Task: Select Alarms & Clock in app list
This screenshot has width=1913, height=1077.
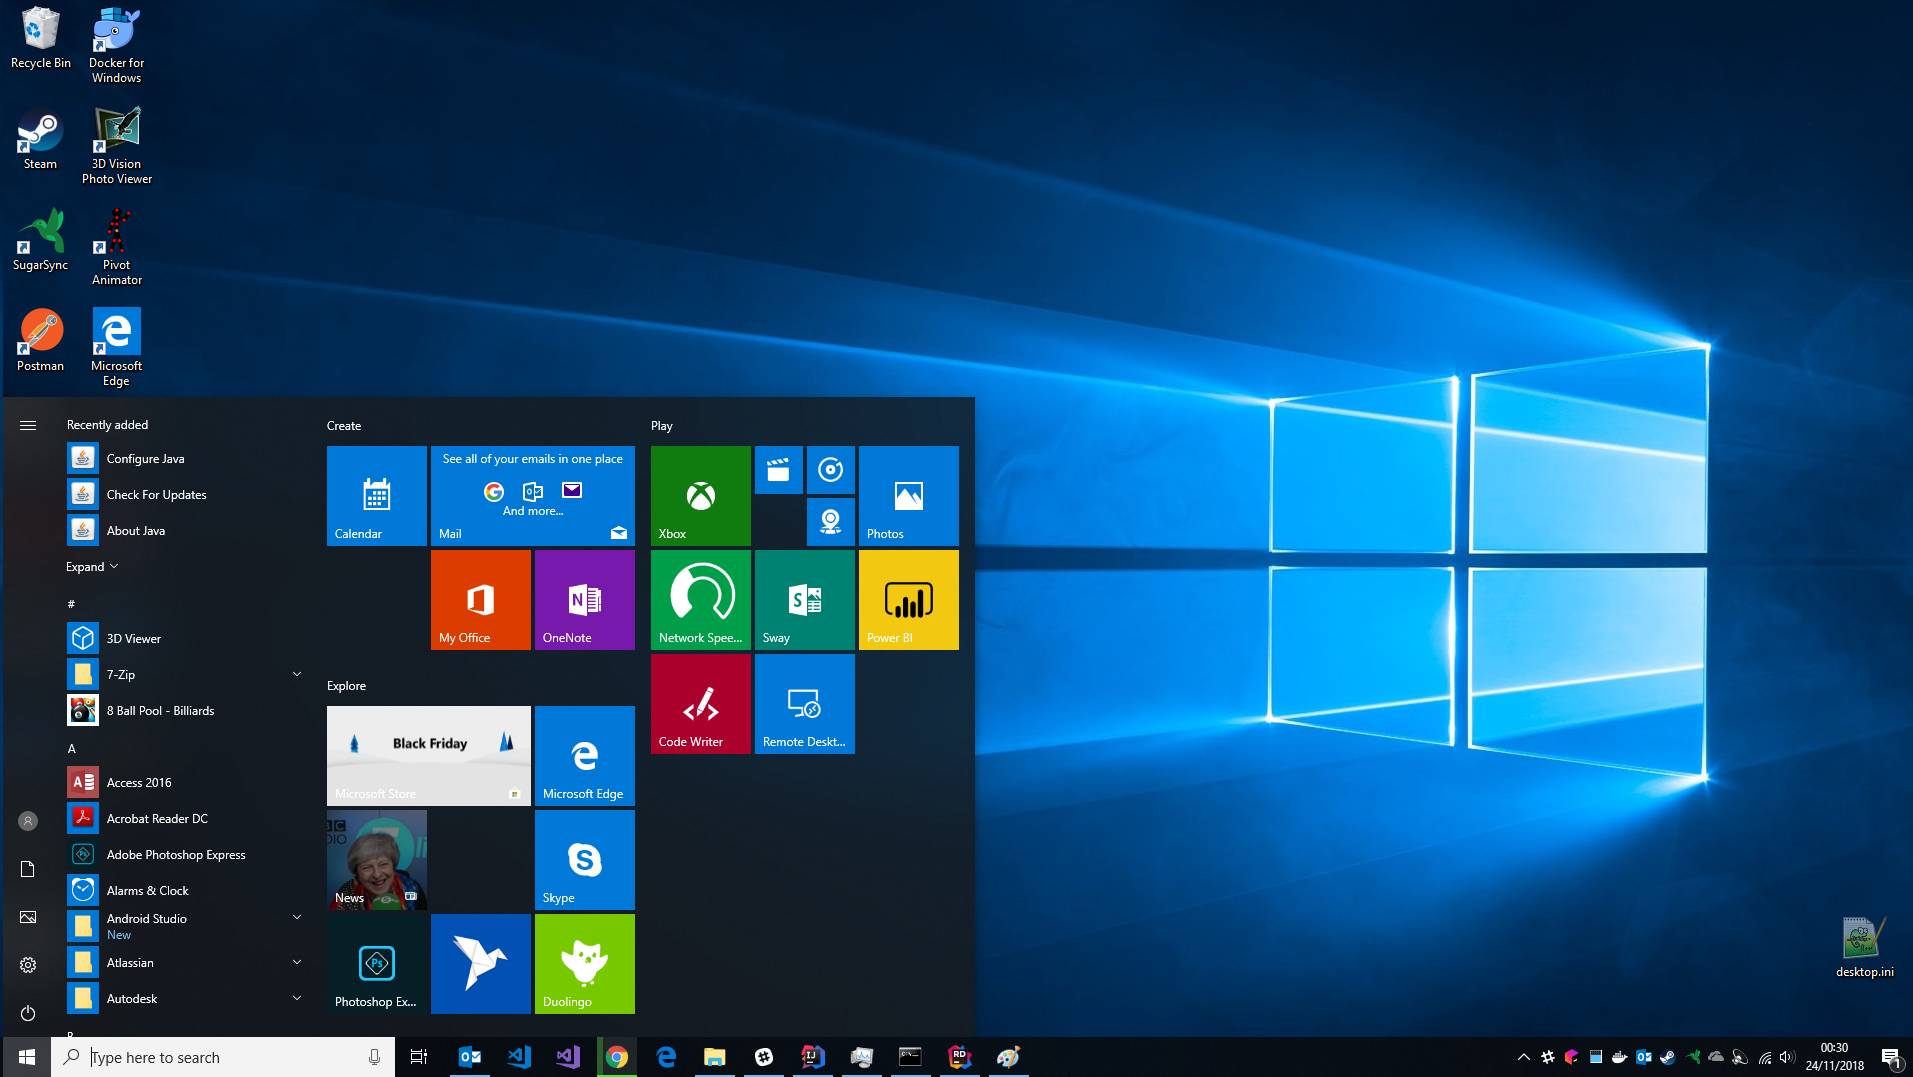Action: (147, 891)
